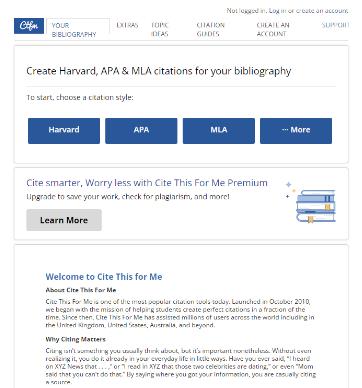Select Create an Account in navigation bar

click(x=273, y=29)
